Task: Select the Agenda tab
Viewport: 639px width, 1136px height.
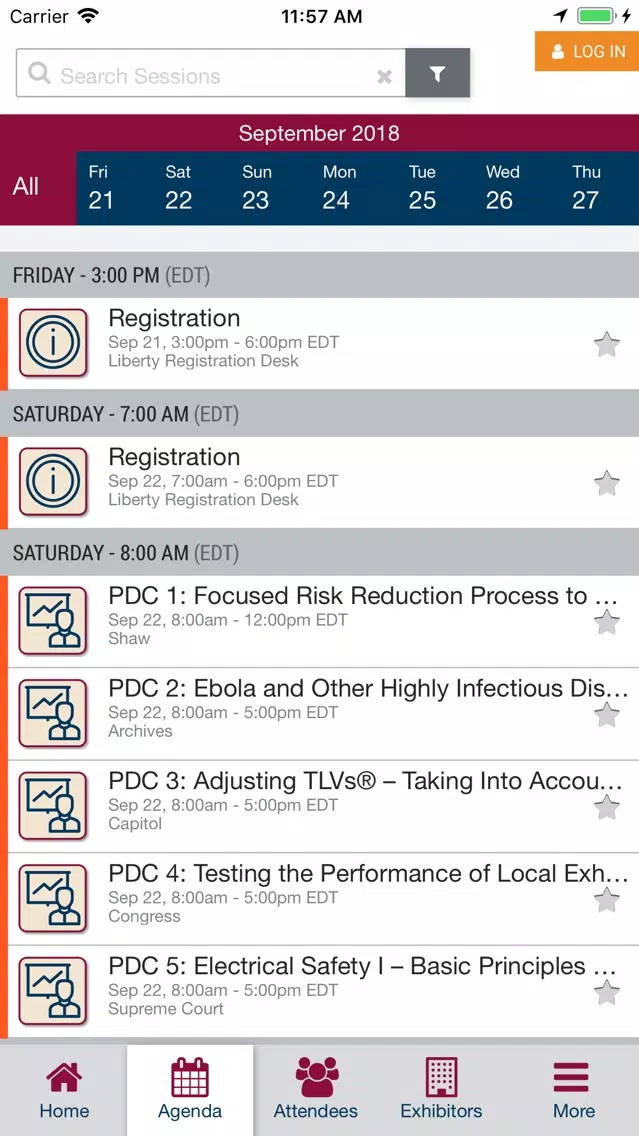Action: click(x=190, y=1090)
